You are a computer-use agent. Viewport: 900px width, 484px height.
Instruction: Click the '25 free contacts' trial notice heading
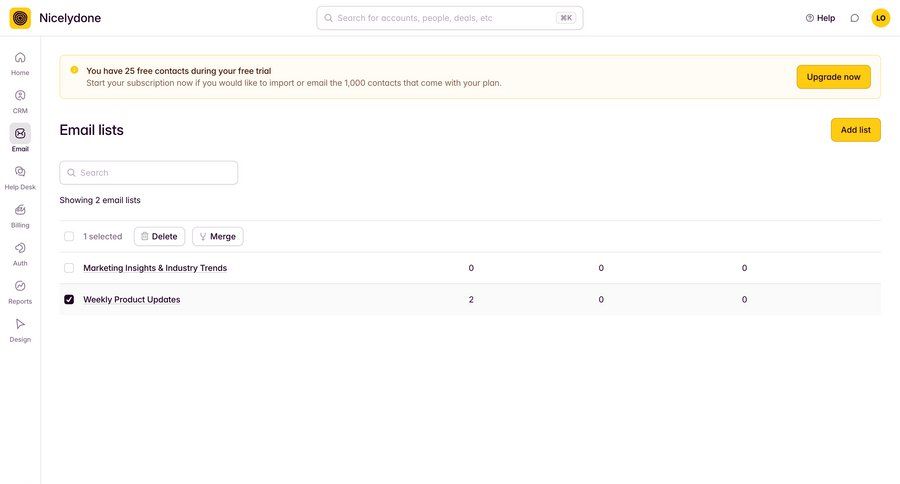coord(179,71)
